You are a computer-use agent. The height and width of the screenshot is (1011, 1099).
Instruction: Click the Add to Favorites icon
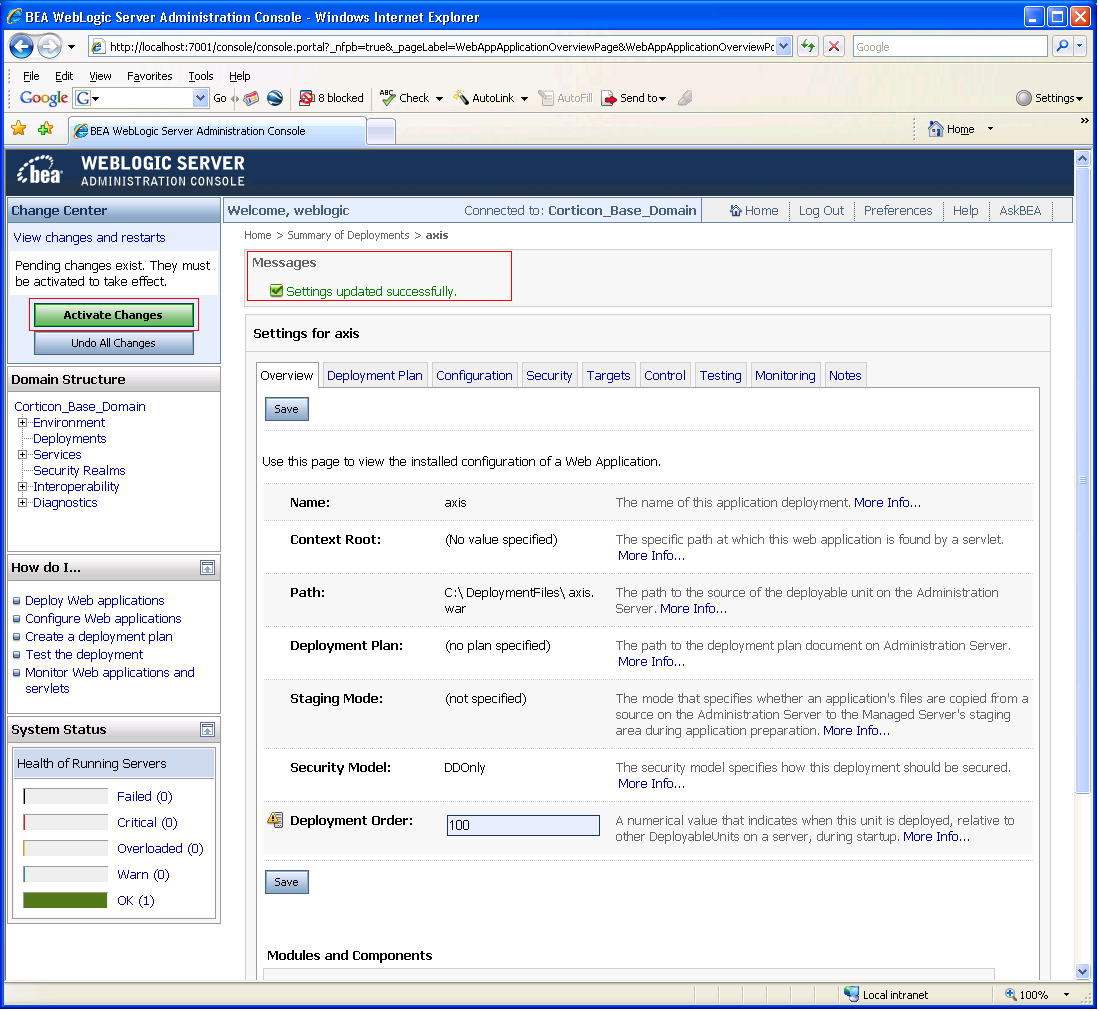coord(46,128)
